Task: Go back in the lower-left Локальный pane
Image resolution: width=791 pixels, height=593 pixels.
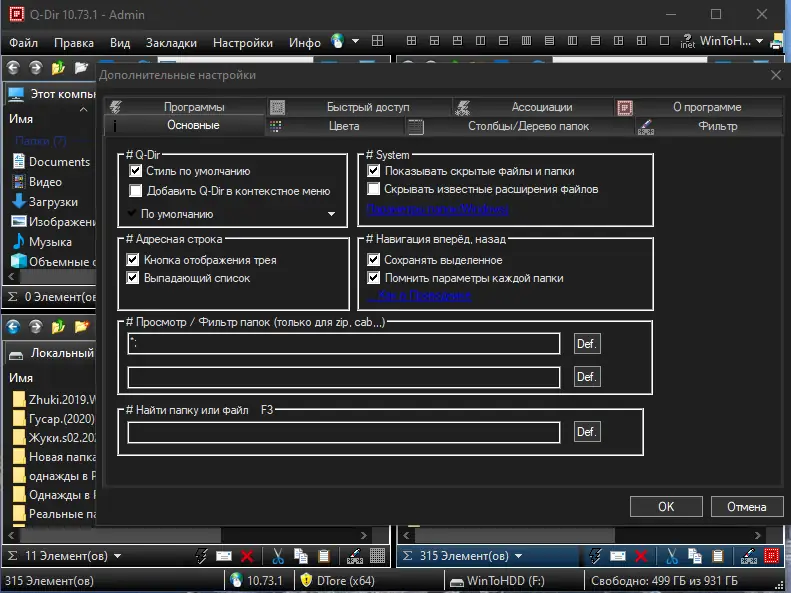Action: click(13, 327)
